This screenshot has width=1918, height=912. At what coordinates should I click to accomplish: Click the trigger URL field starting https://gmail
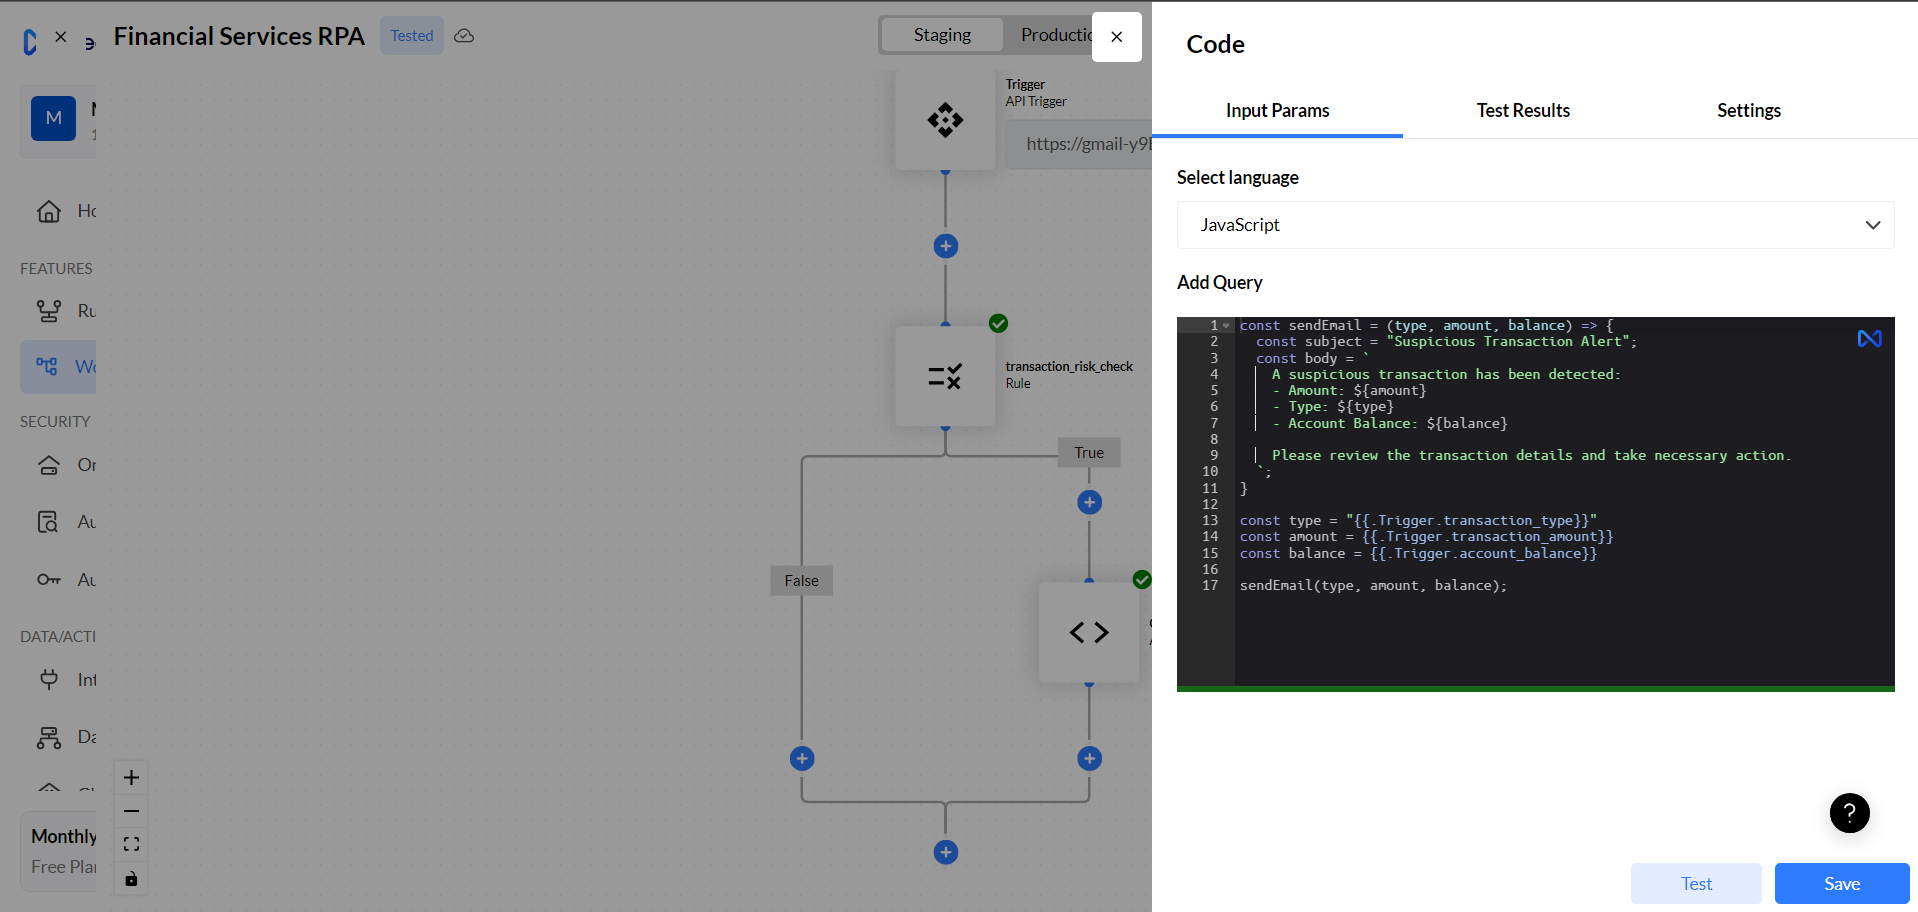coord(1080,144)
